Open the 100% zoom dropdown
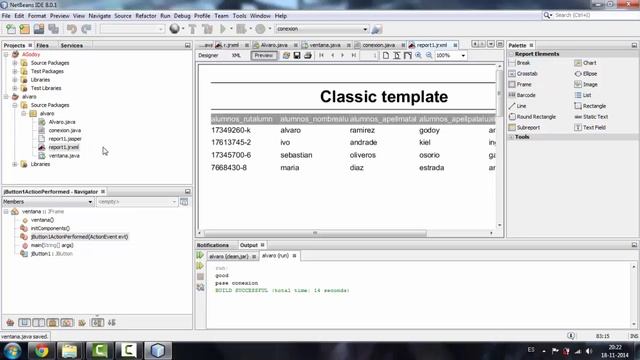The image size is (640, 360). coord(463,55)
